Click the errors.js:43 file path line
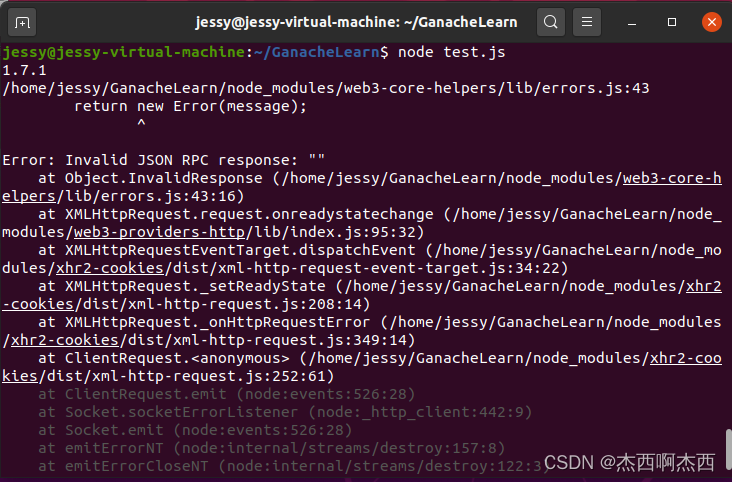732x482 pixels. click(326, 88)
